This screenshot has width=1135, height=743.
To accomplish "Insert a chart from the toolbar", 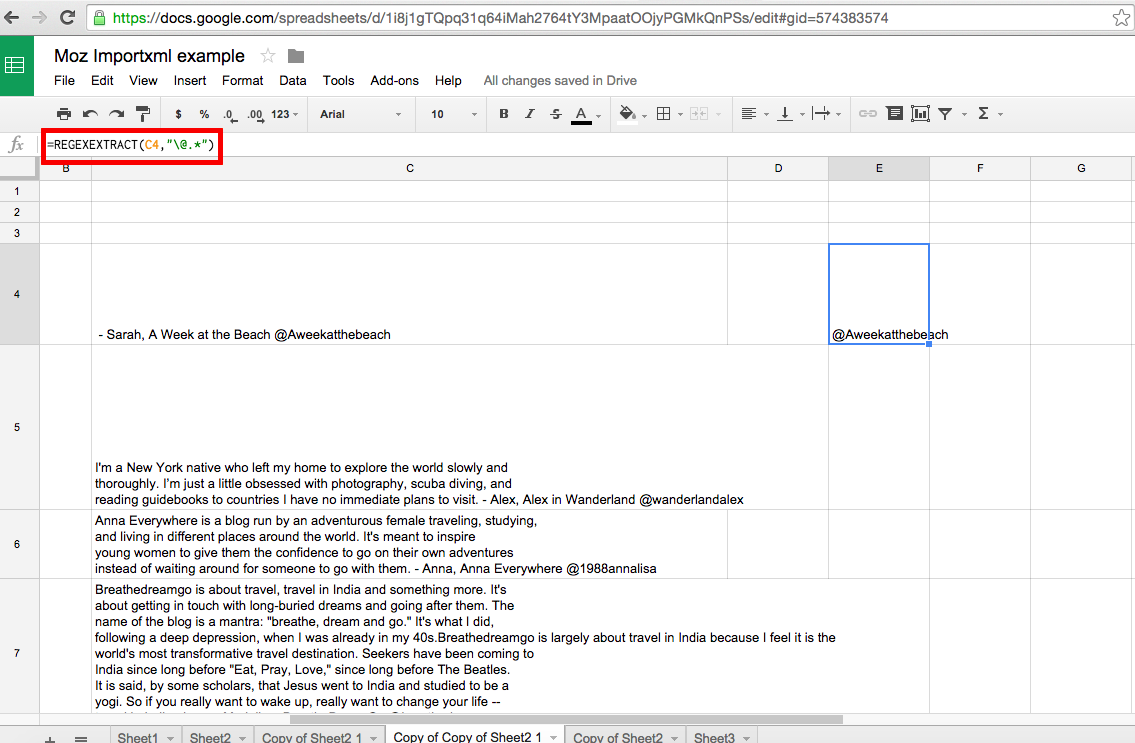I will coord(920,114).
